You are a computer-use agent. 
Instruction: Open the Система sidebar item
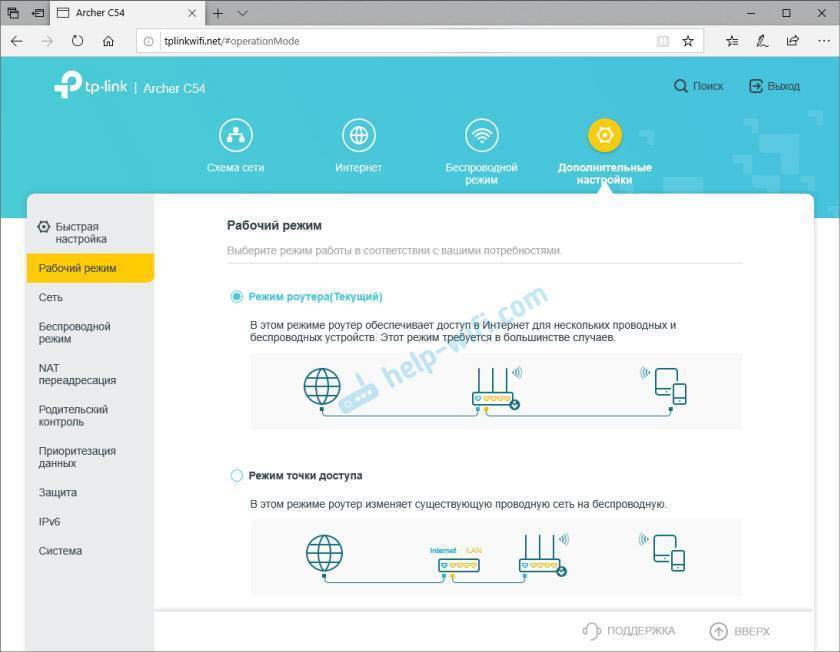pos(91,551)
